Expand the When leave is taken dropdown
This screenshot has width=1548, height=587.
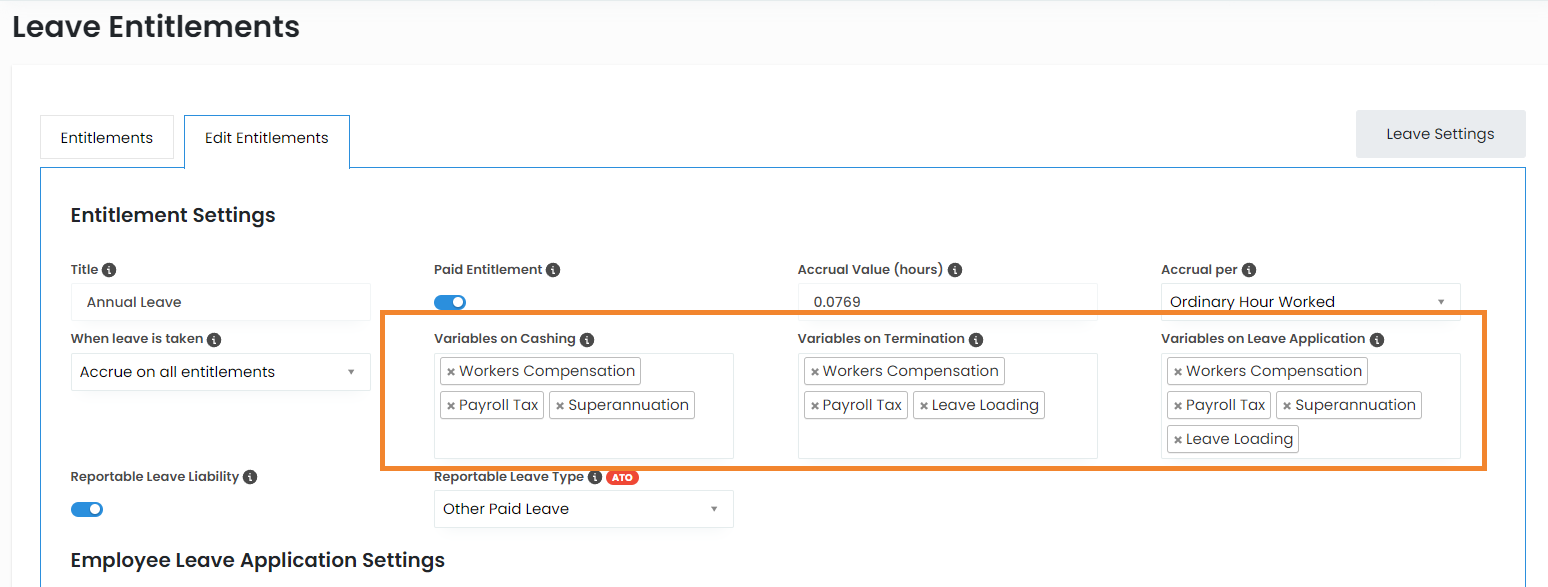(x=220, y=372)
